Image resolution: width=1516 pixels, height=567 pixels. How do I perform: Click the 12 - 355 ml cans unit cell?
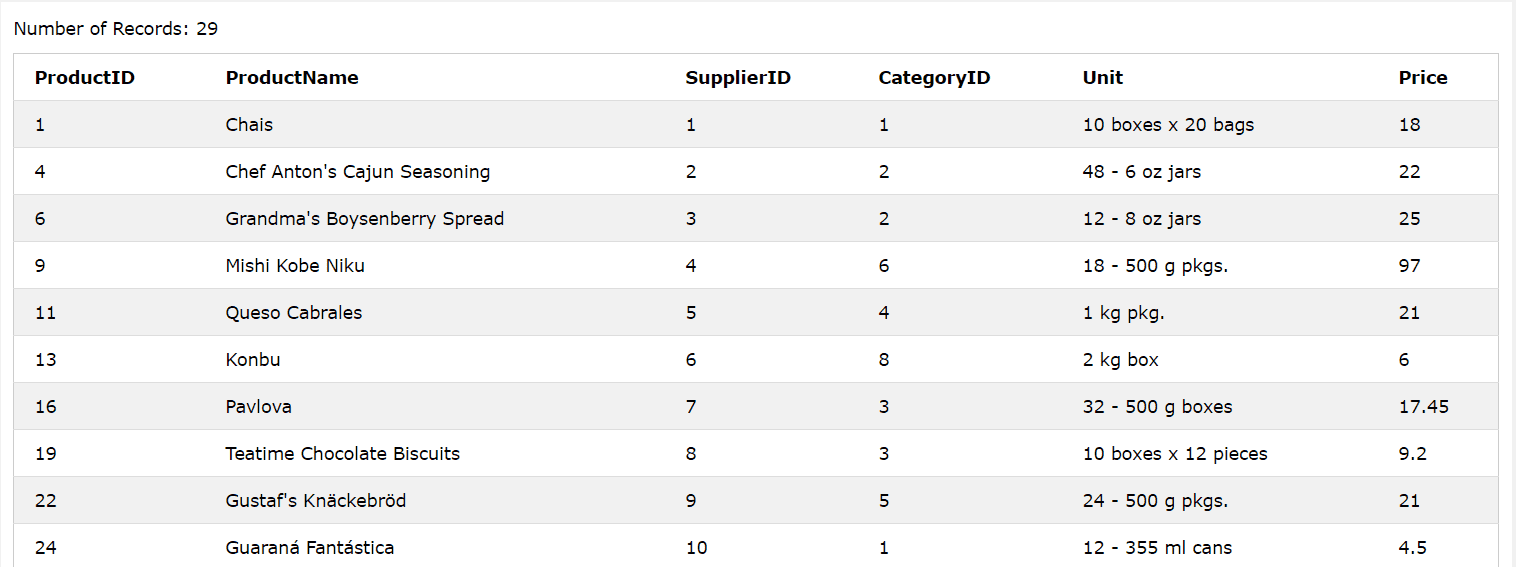(1158, 548)
